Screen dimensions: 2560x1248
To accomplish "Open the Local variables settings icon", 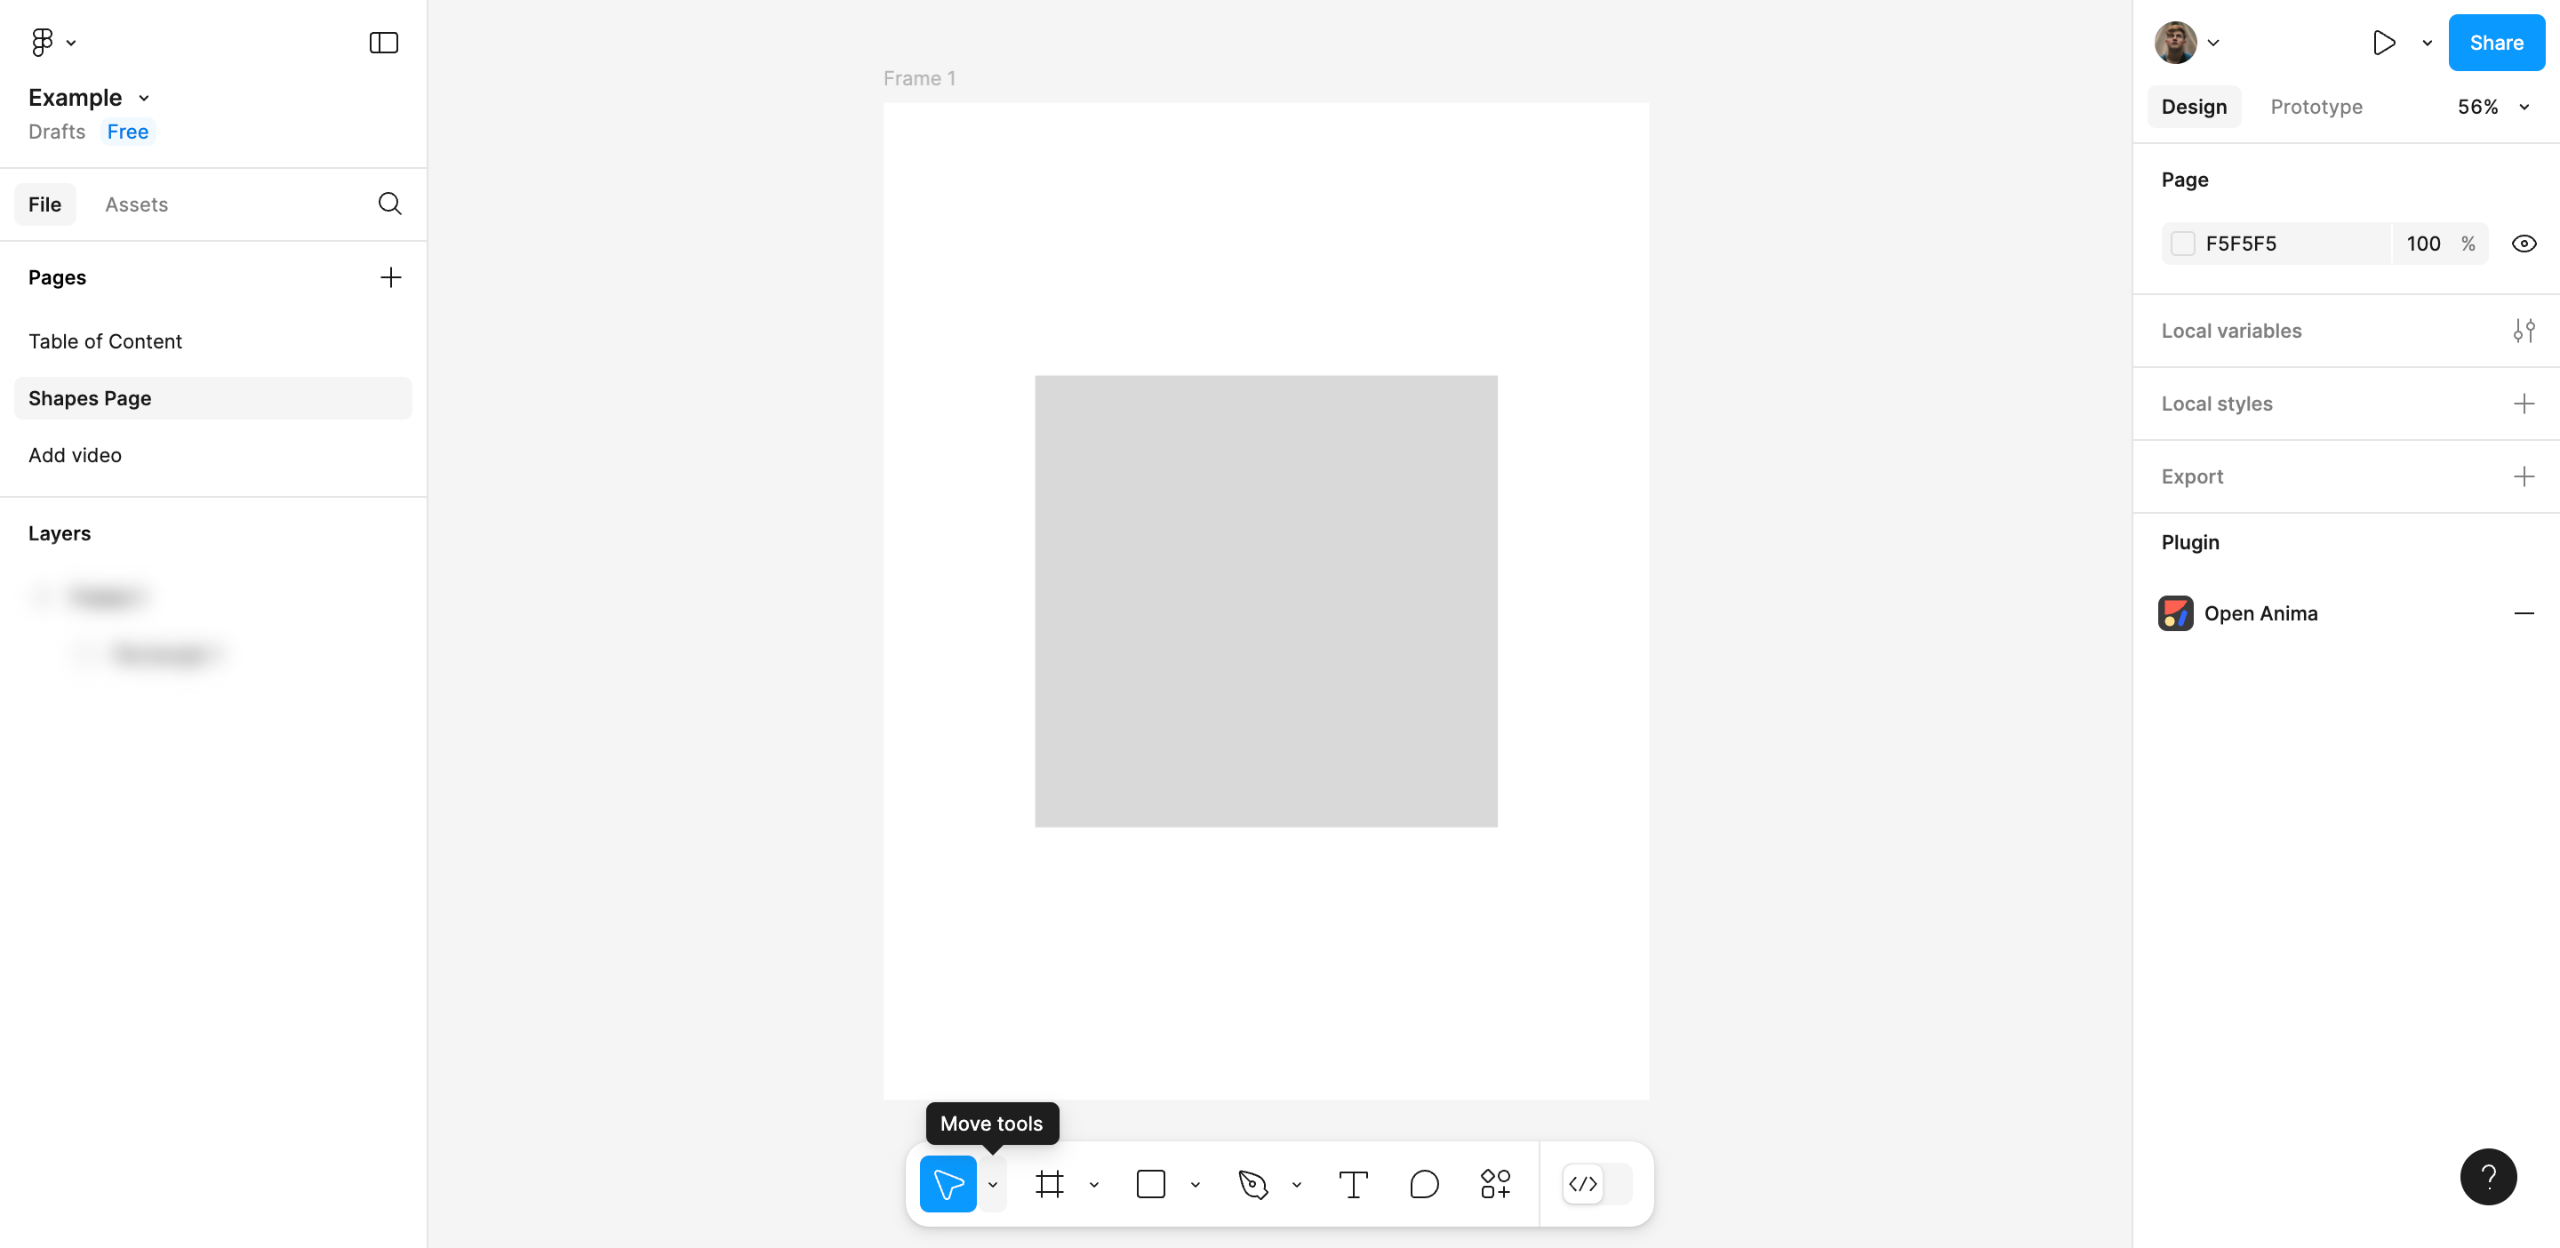I will pyautogui.click(x=2523, y=331).
